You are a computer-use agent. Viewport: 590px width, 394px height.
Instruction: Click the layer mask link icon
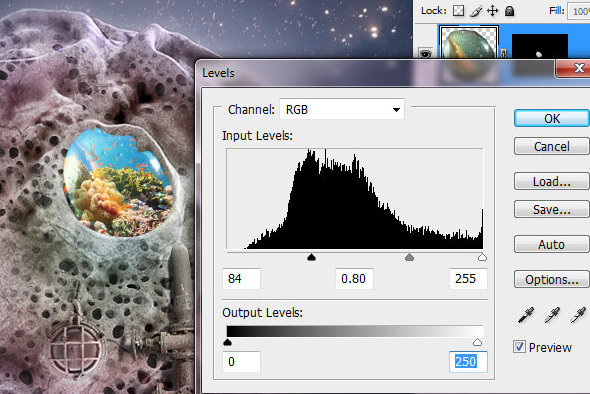coord(504,53)
